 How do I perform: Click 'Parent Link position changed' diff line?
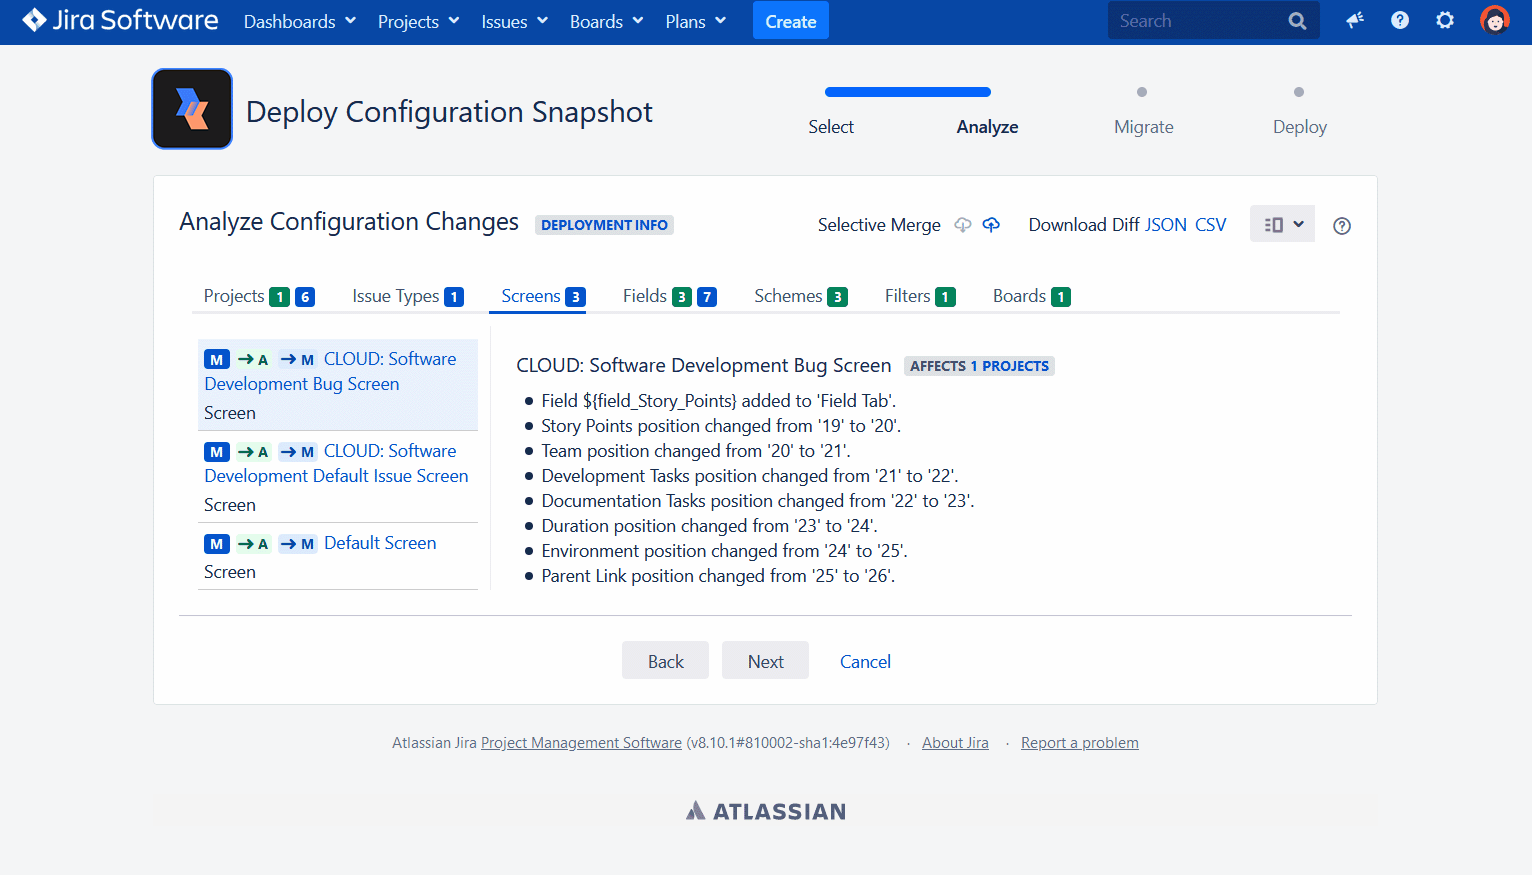tap(718, 576)
